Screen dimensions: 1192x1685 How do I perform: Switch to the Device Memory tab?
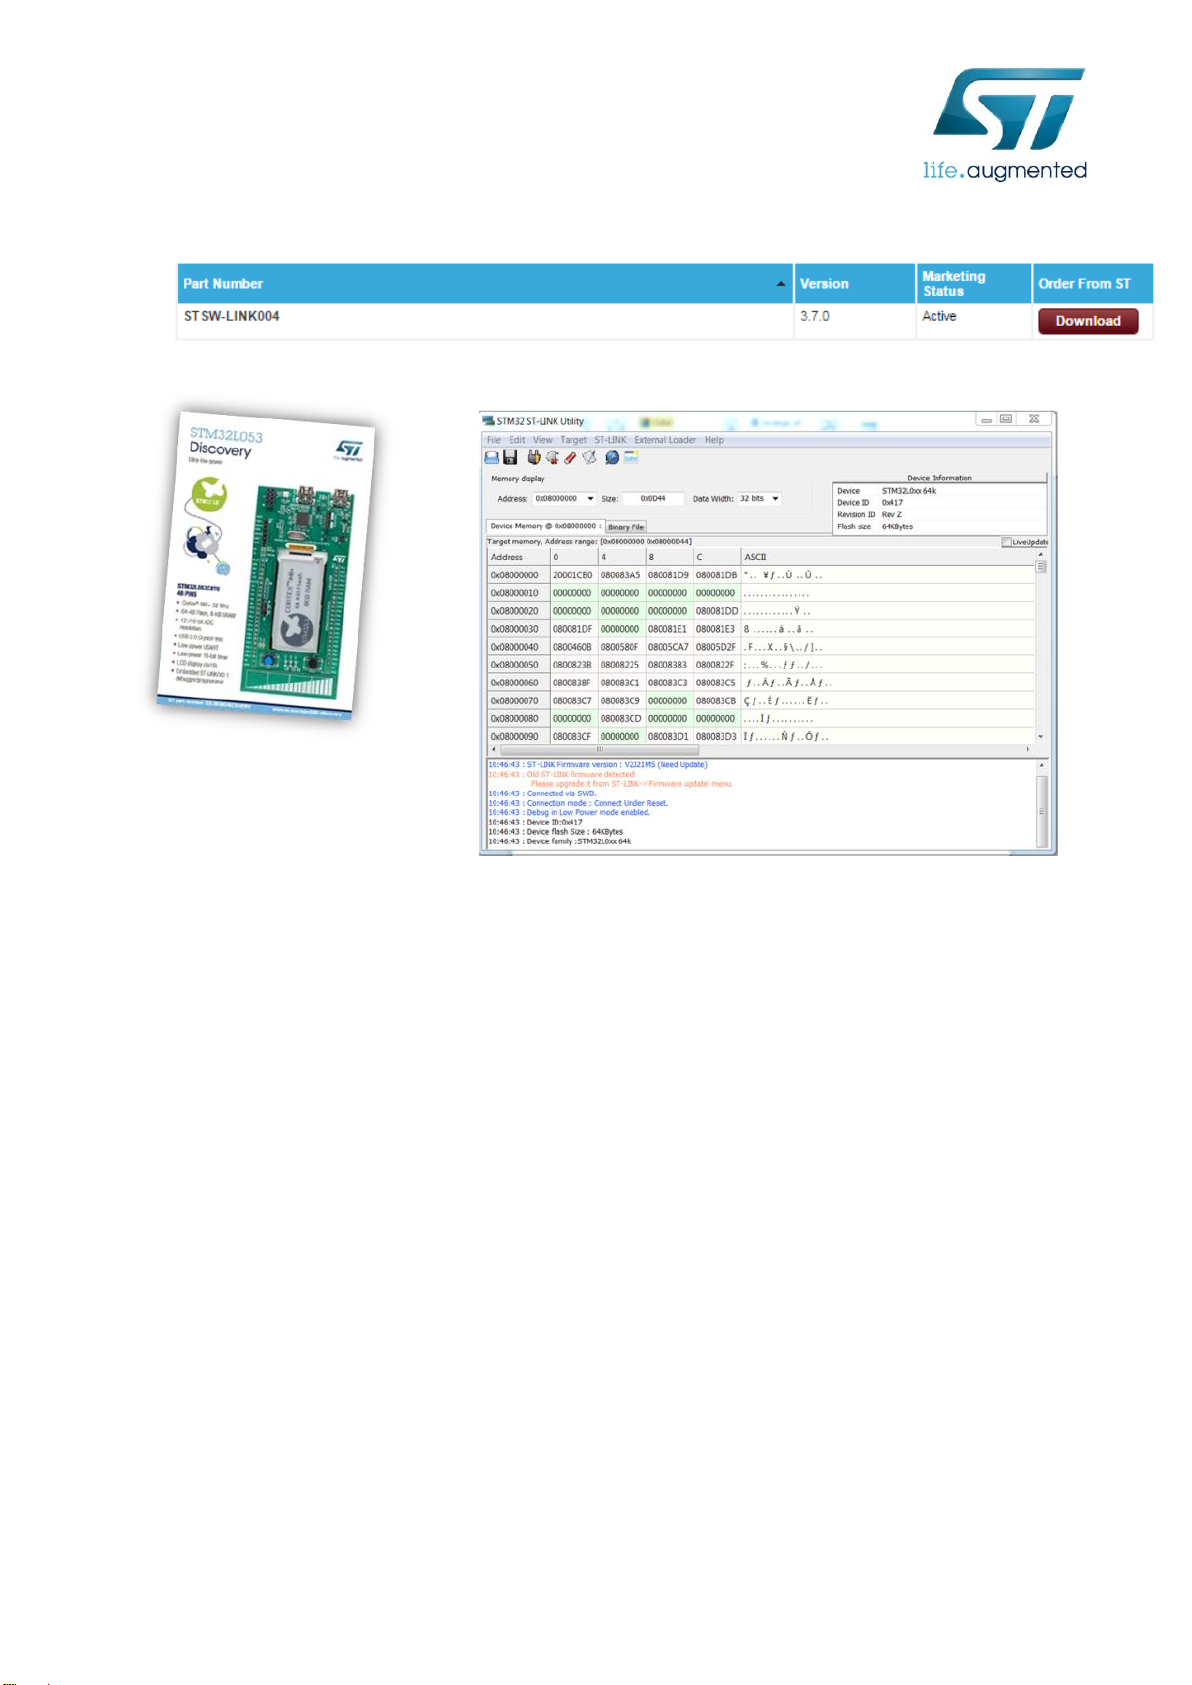click(545, 526)
